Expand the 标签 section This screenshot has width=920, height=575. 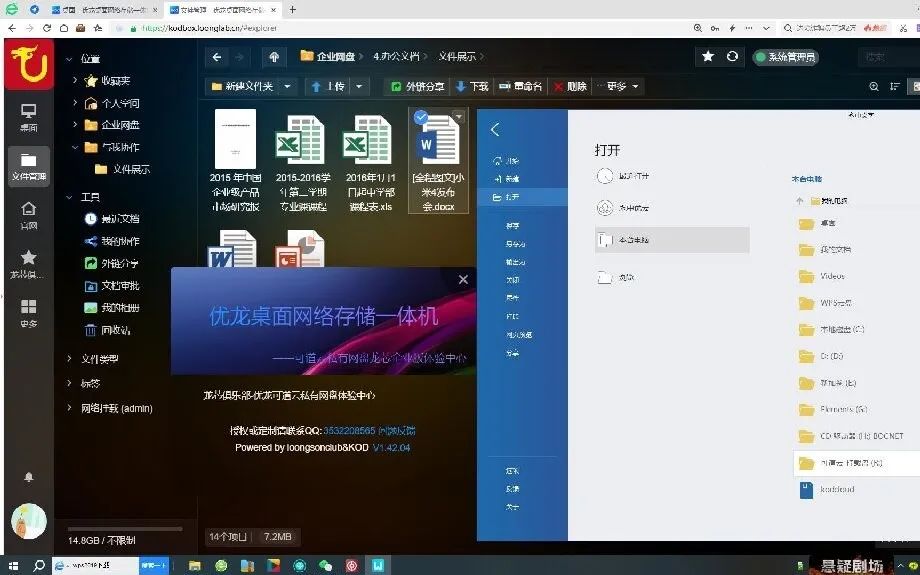tap(69, 383)
